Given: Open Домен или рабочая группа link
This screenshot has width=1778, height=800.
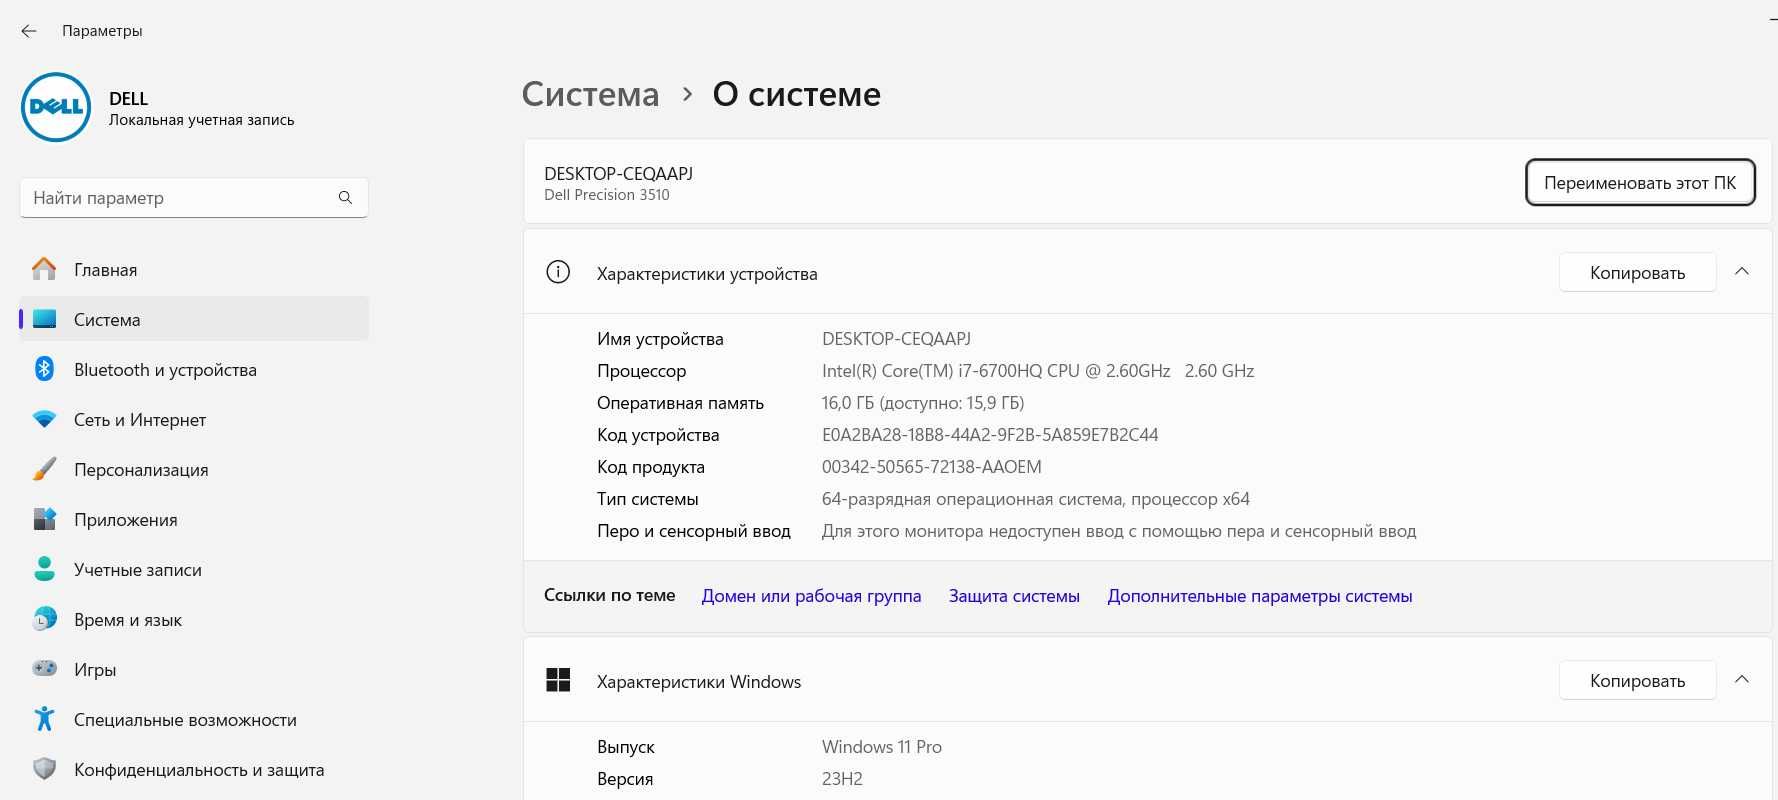Looking at the screenshot, I should (x=811, y=596).
